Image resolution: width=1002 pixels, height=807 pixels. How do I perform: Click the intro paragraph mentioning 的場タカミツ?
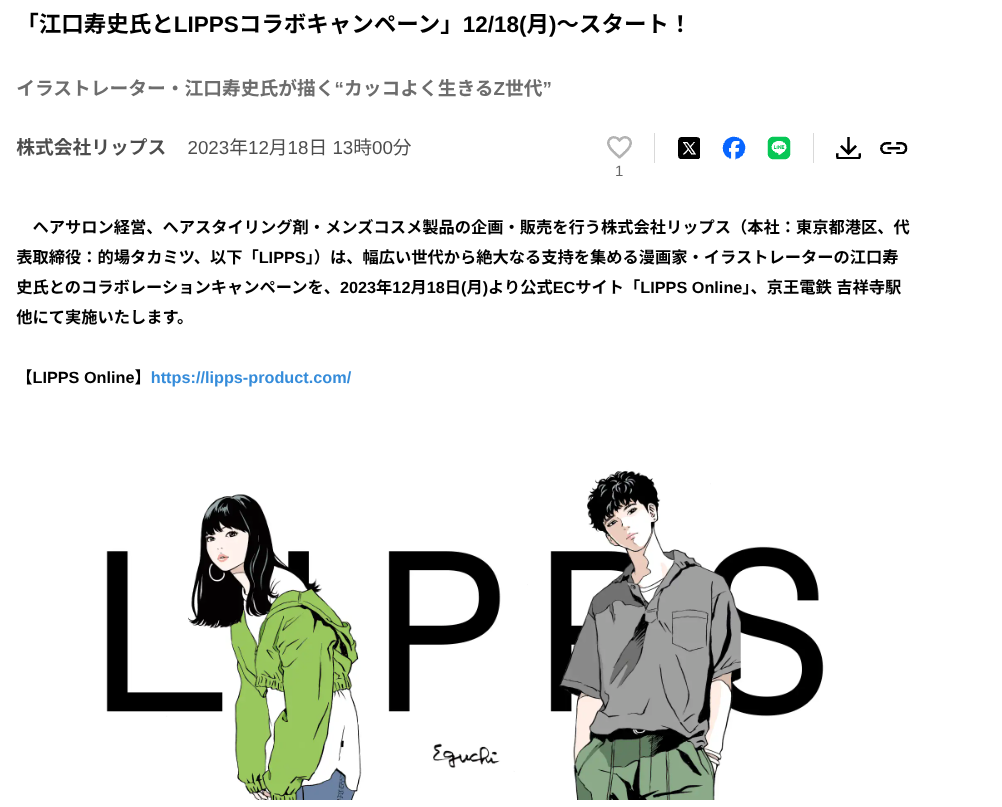click(463, 272)
